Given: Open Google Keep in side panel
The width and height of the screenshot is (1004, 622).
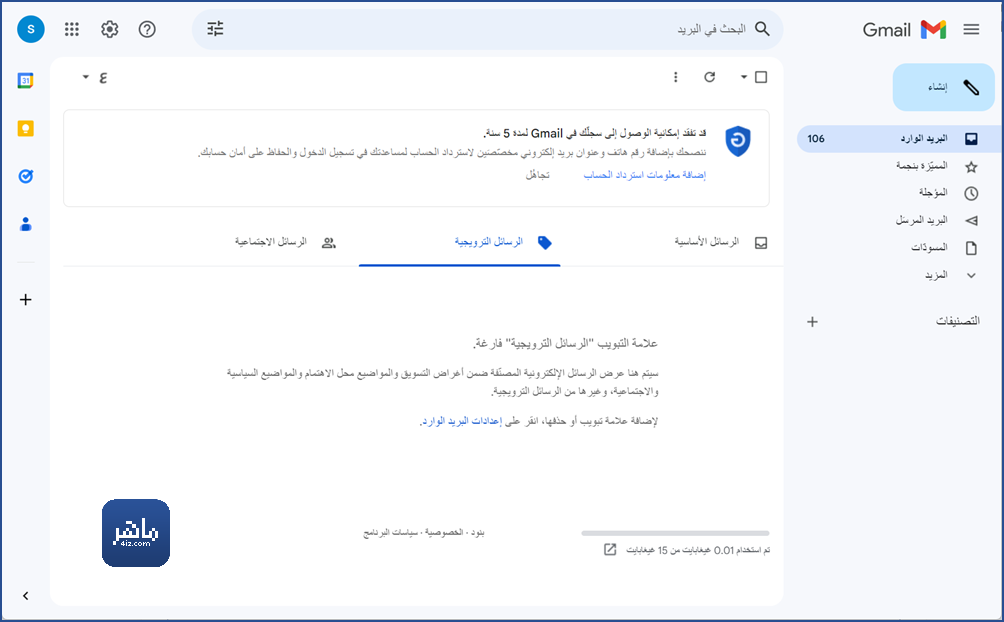Looking at the screenshot, I should [x=26, y=129].
